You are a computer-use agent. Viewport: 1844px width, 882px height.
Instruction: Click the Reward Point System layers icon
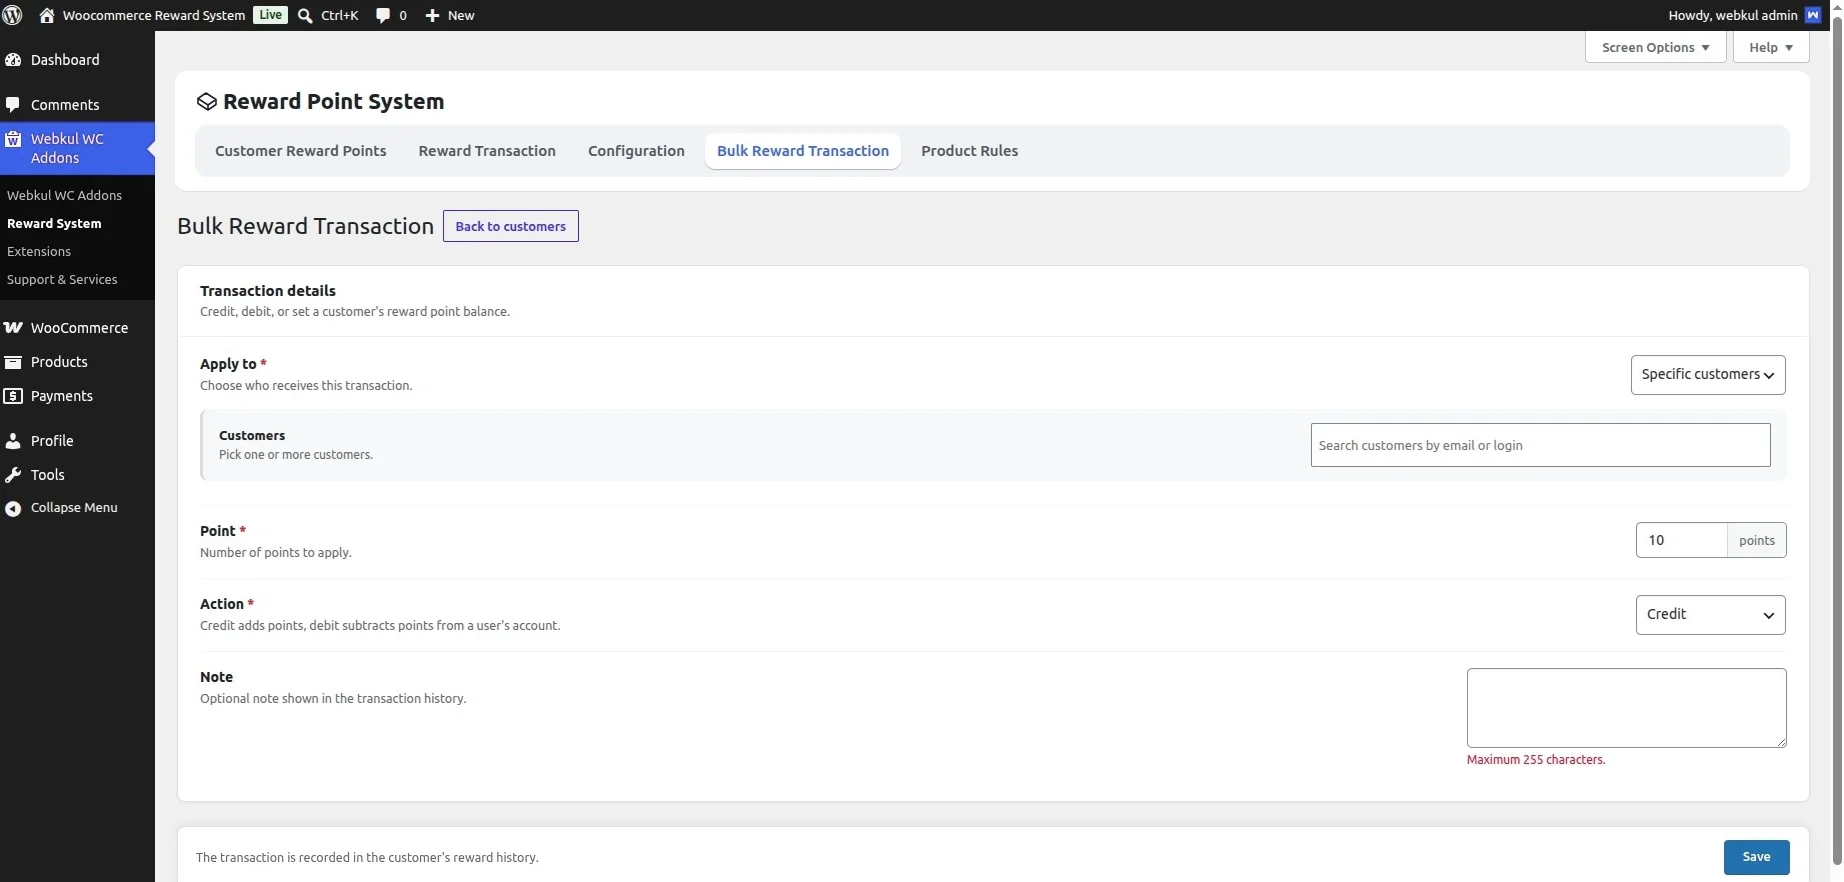coord(207,102)
